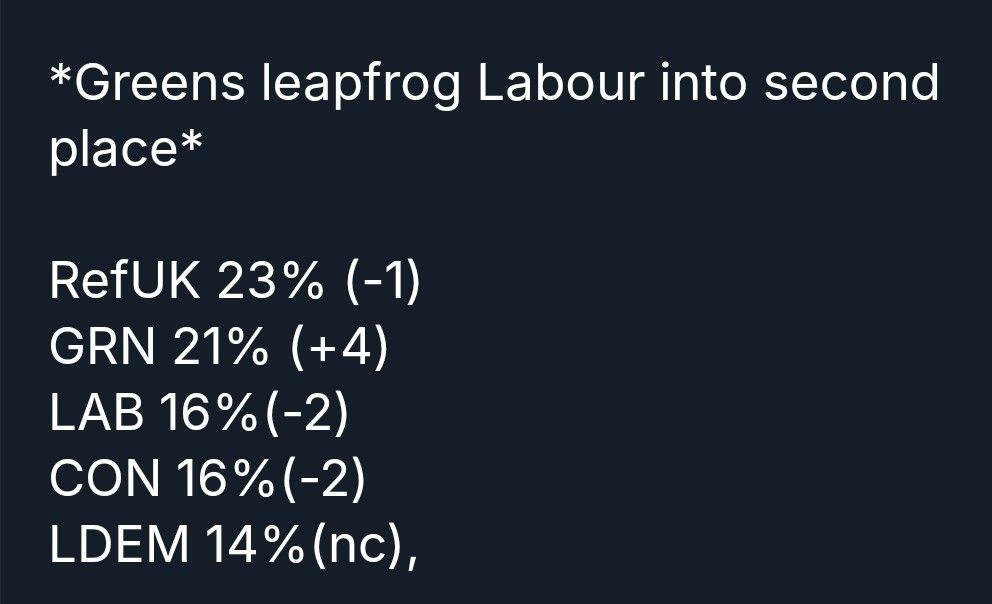Select the word "second" in the headline

(x=851, y=85)
